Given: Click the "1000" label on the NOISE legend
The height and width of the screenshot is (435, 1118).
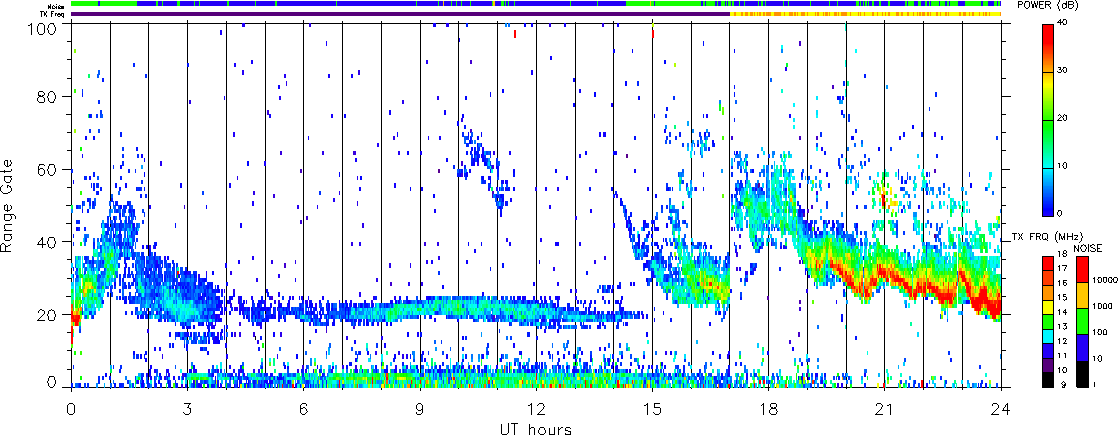Looking at the screenshot, I should click(x=1102, y=306).
